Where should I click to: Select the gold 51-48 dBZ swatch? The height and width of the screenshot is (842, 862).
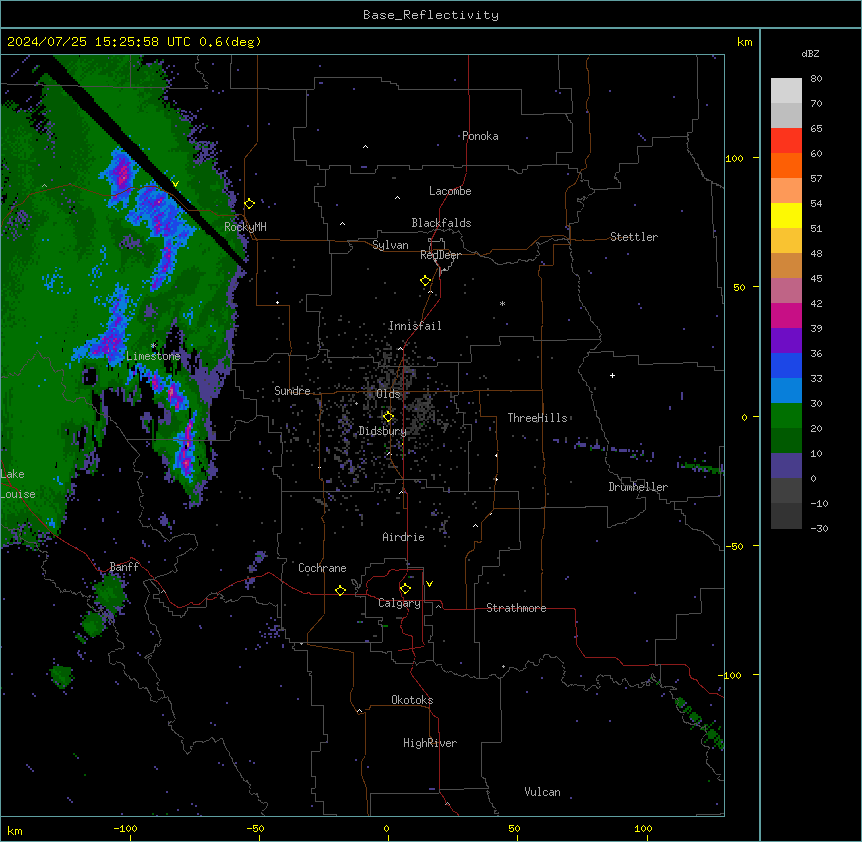786,241
